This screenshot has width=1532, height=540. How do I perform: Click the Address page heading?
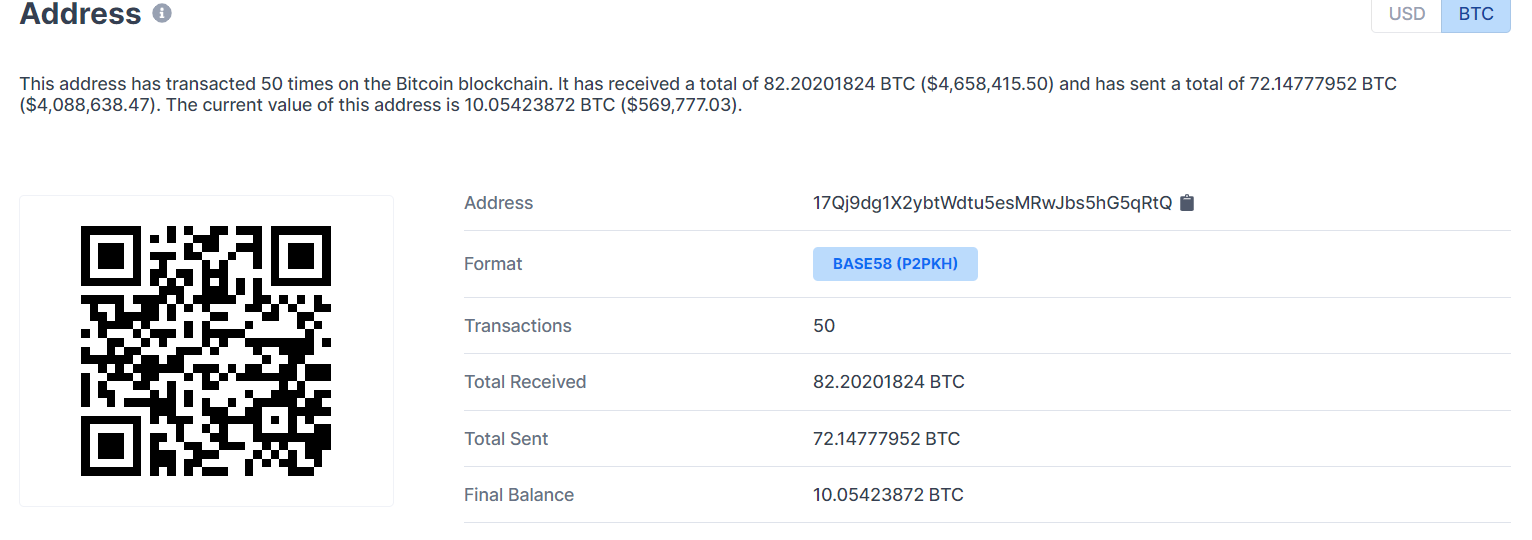coord(81,14)
